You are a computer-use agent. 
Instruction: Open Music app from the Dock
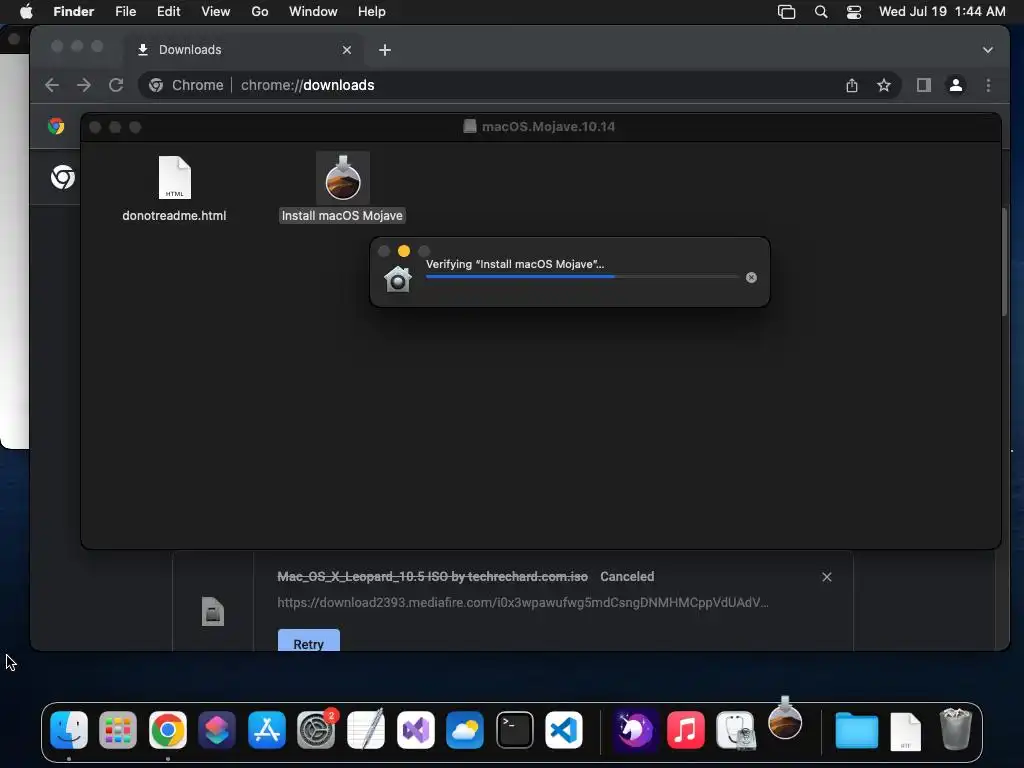[686, 729]
